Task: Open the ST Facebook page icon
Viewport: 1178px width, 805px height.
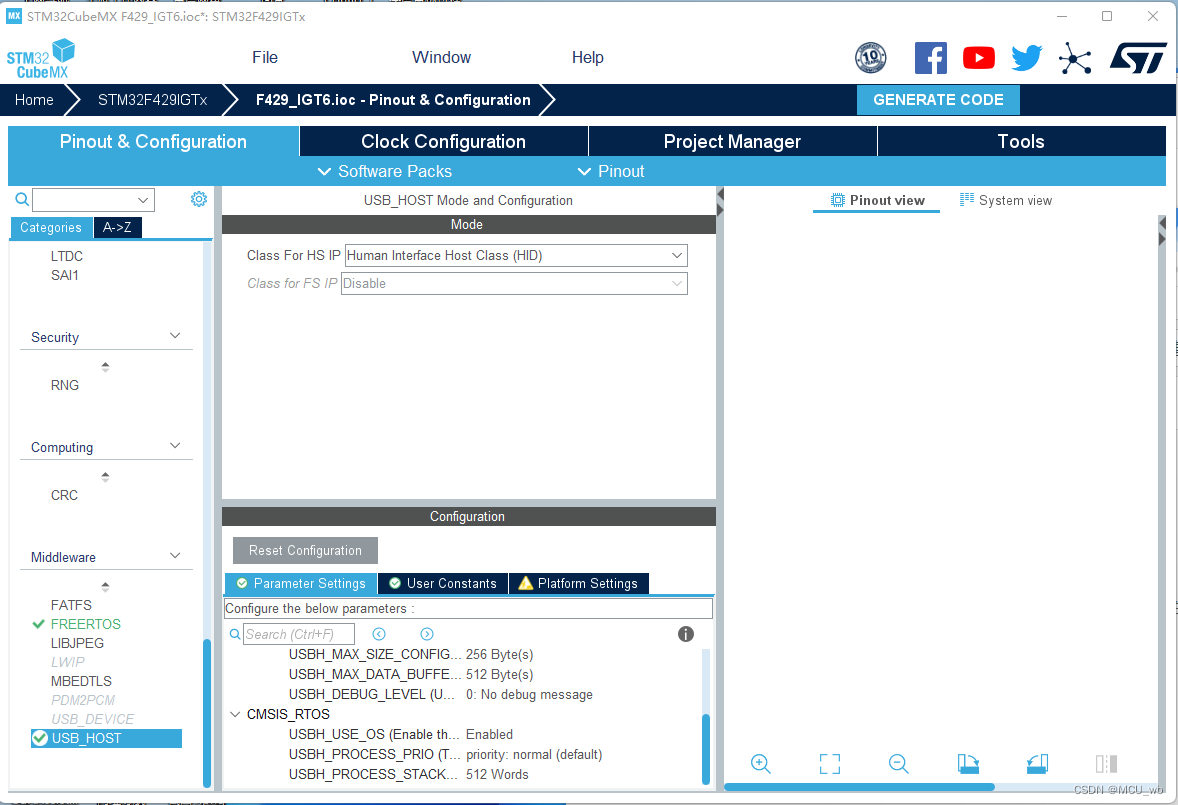Action: coord(930,58)
